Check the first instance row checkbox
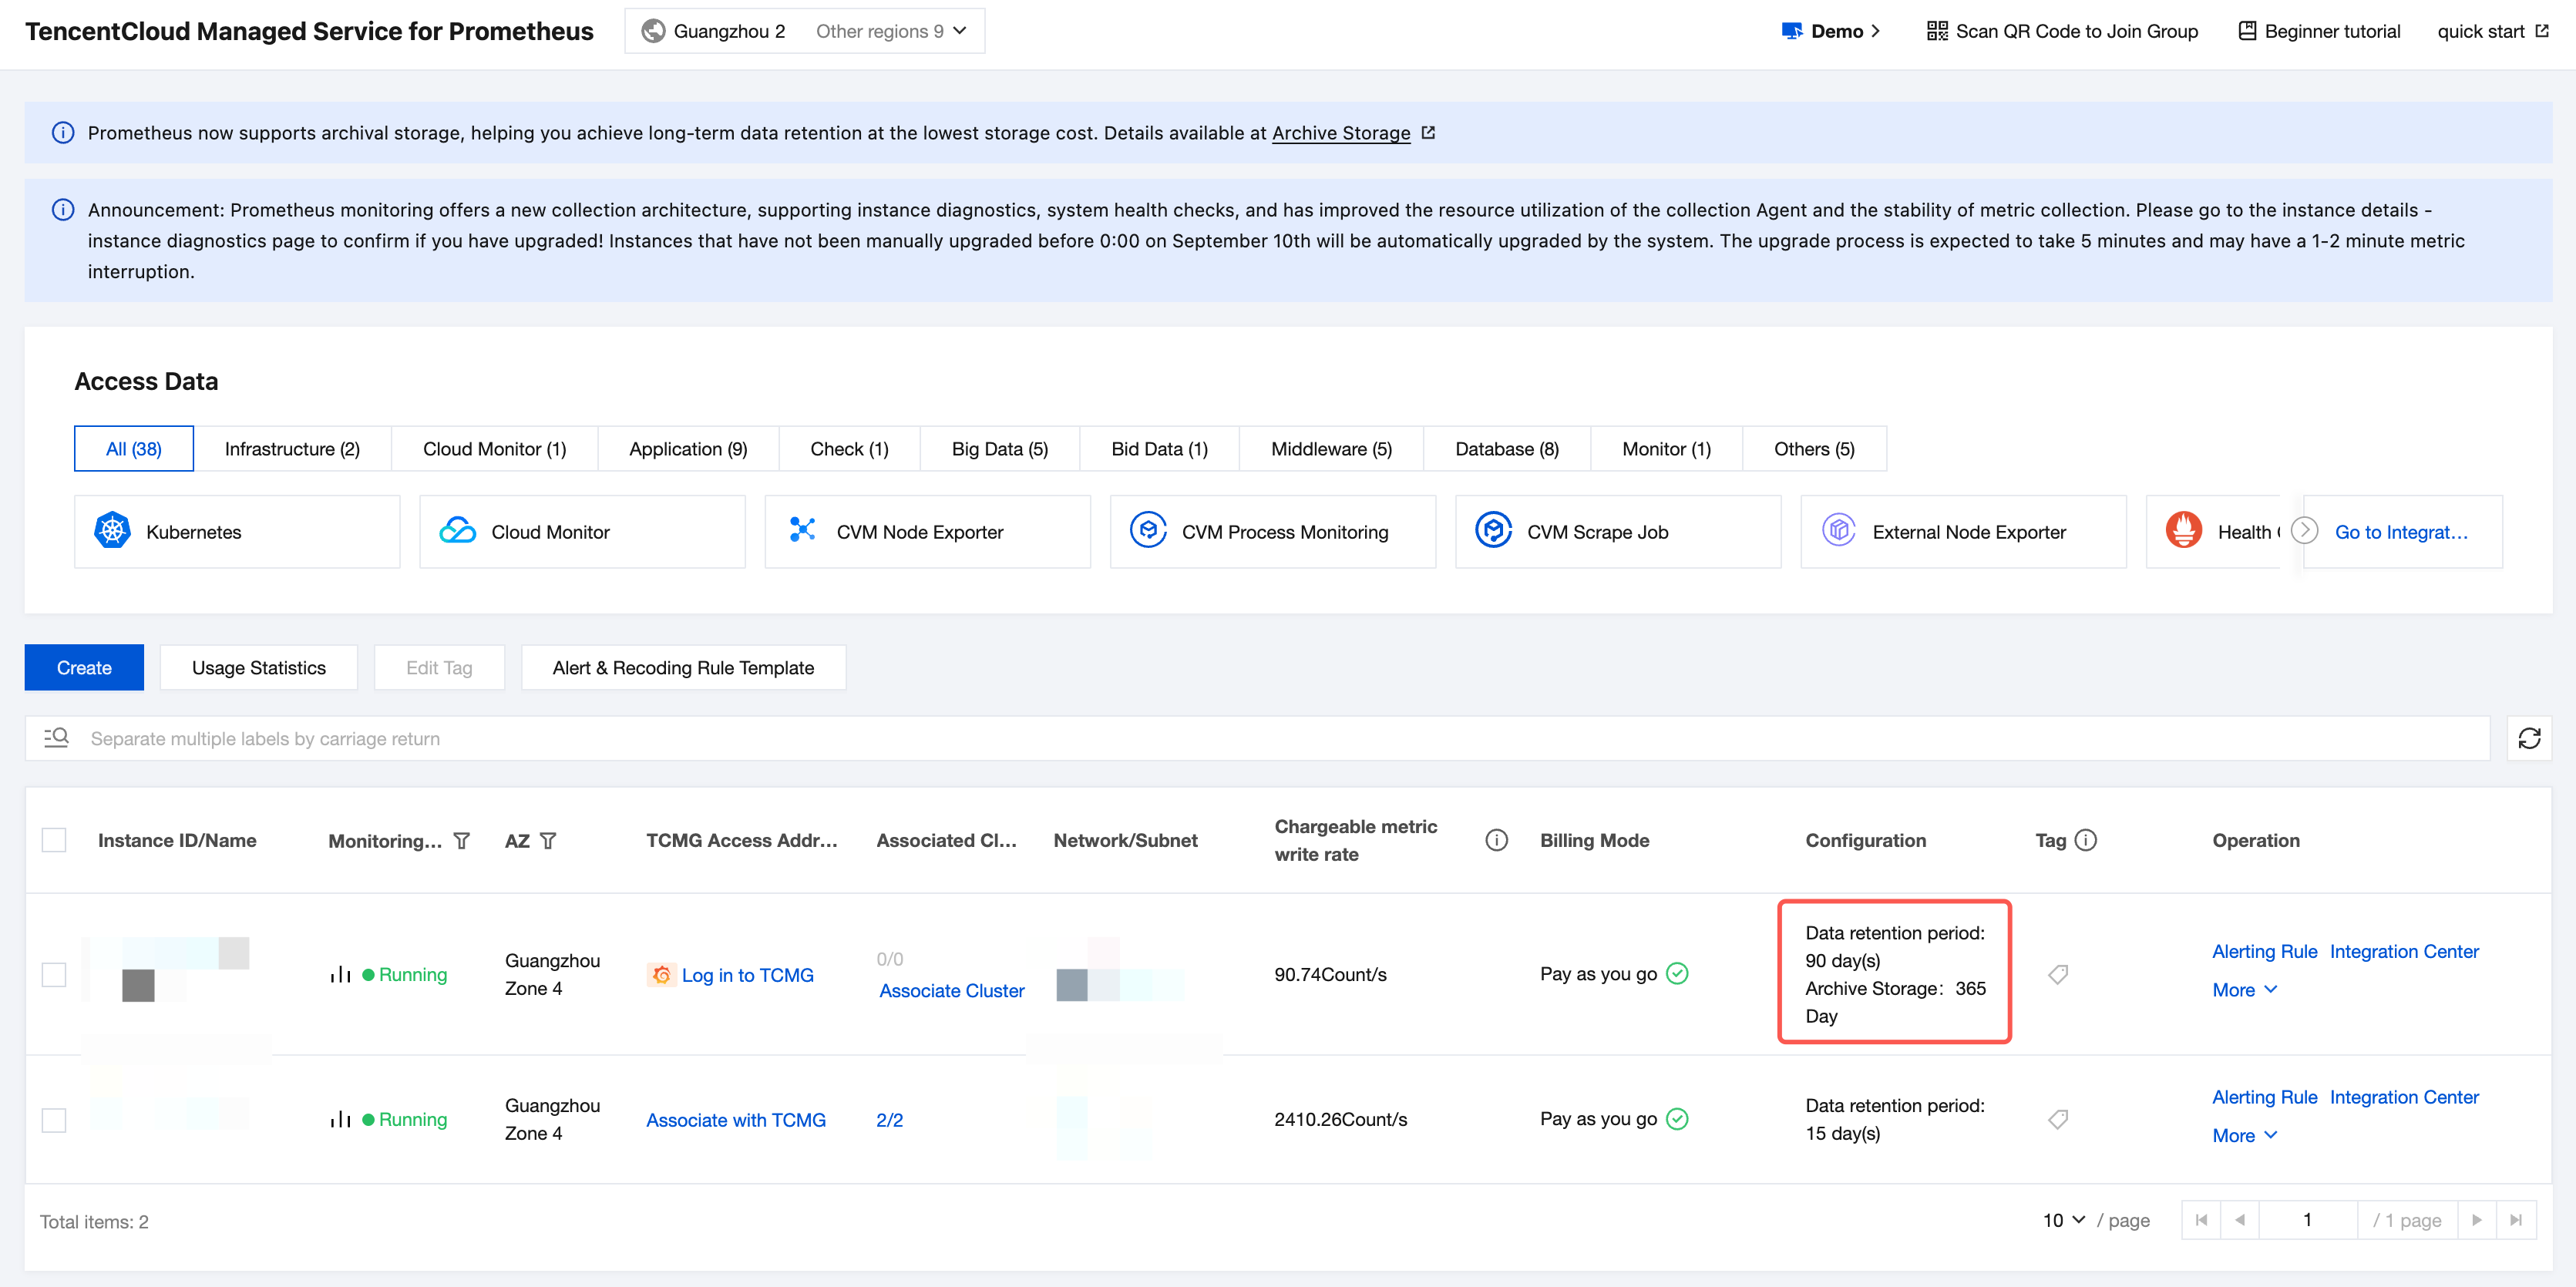This screenshot has width=2576, height=1287. click(x=54, y=974)
